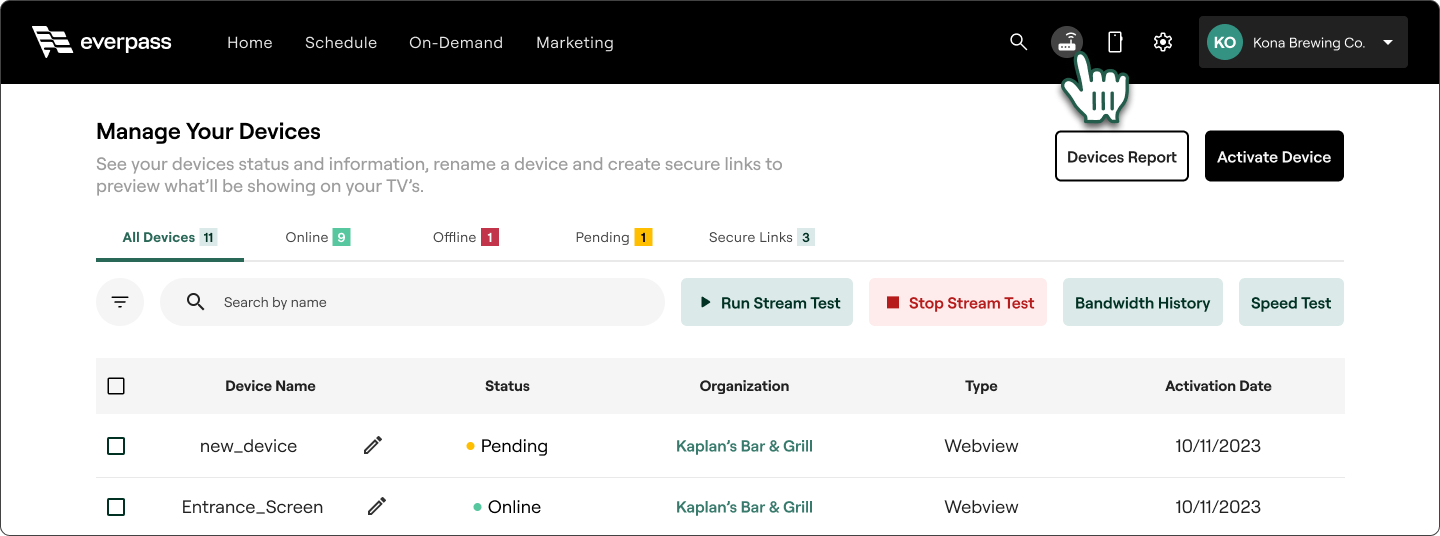Image resolution: width=1440 pixels, height=536 pixels.
Task: Open the search magnifier in top bar
Action: pyautogui.click(x=1018, y=42)
